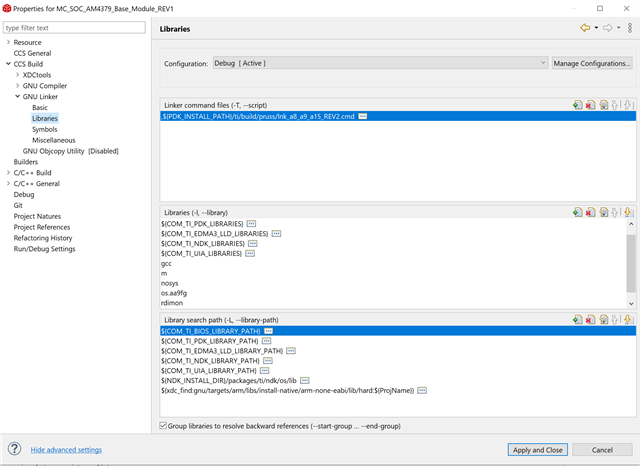
Task: Open the Configuration dropdown
Action: 380,63
